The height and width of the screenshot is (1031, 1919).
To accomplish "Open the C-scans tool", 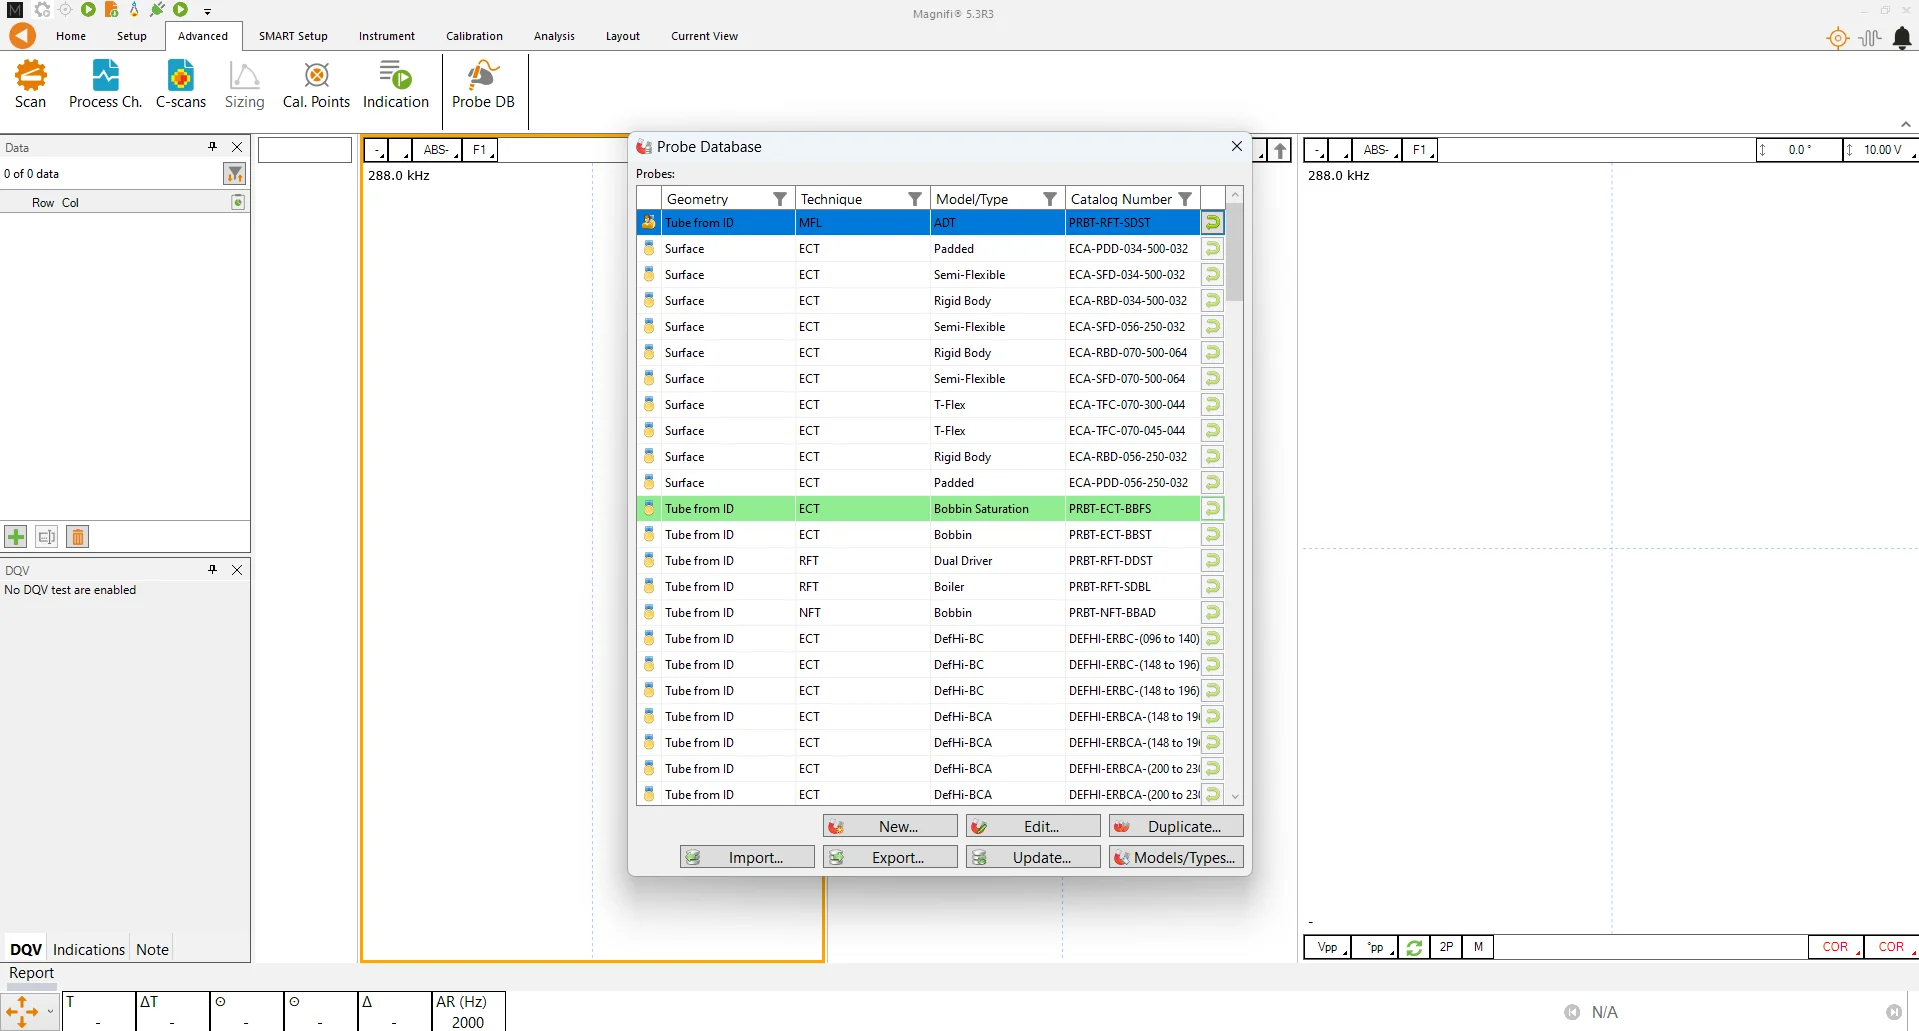I will [x=181, y=84].
